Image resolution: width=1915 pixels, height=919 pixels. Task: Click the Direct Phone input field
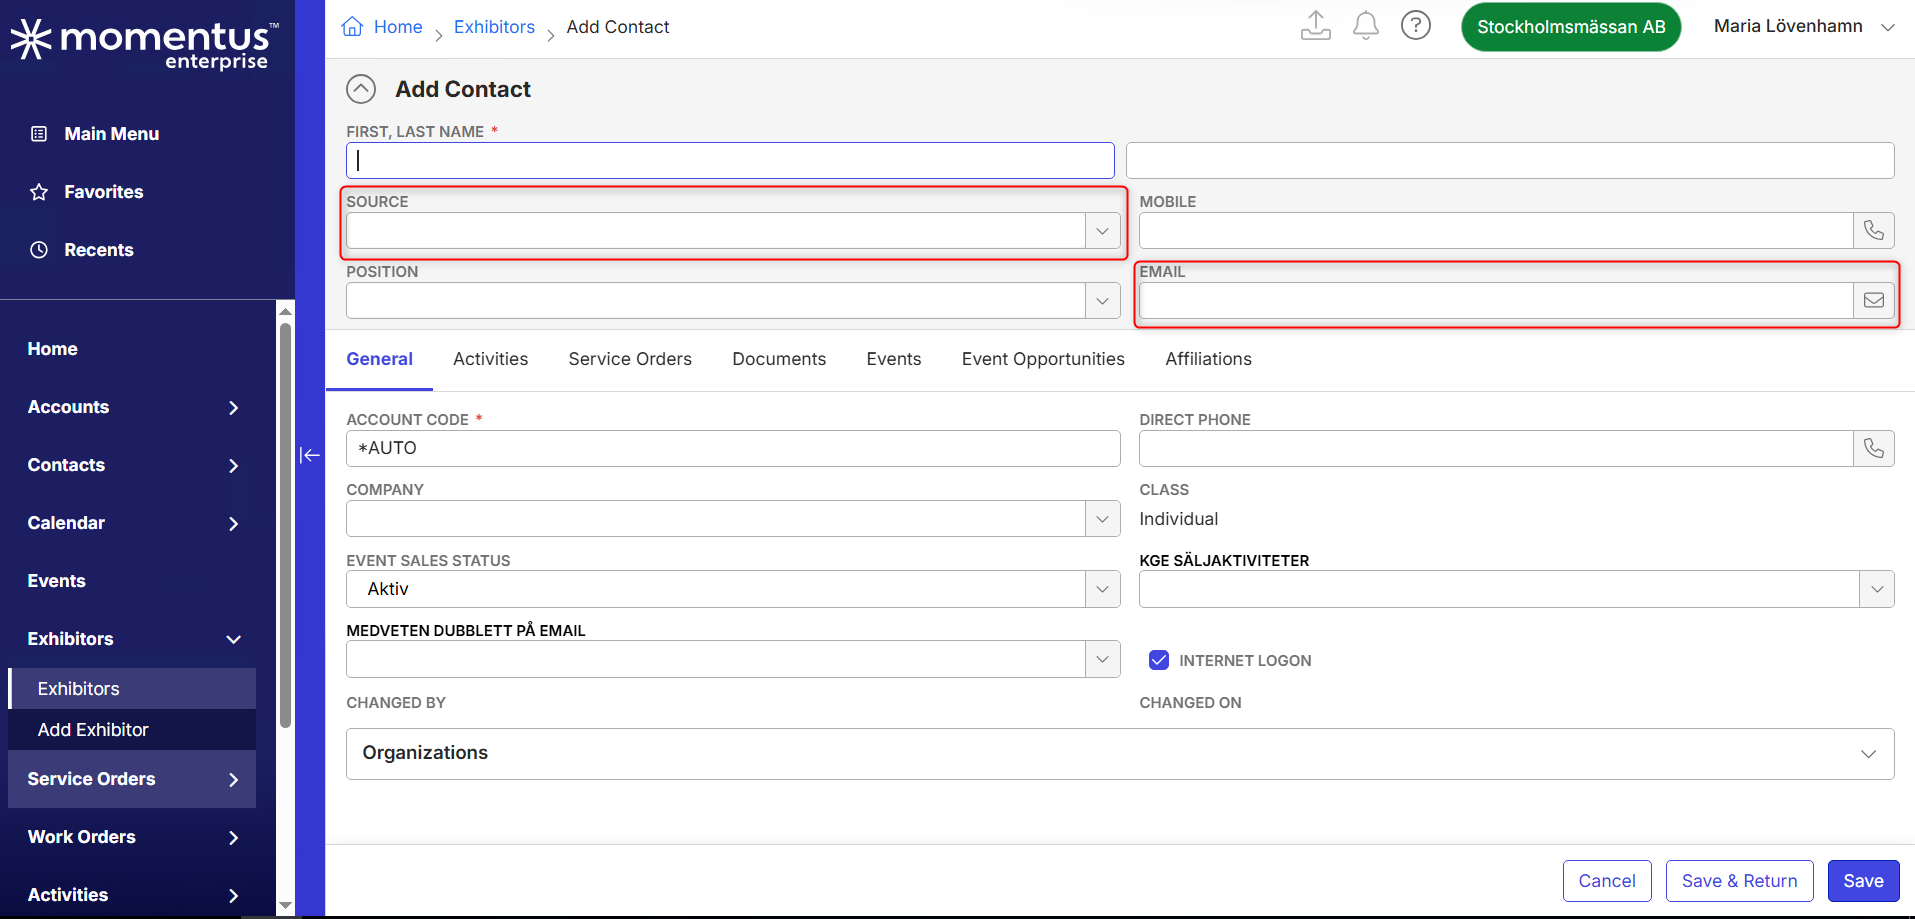(x=1496, y=449)
